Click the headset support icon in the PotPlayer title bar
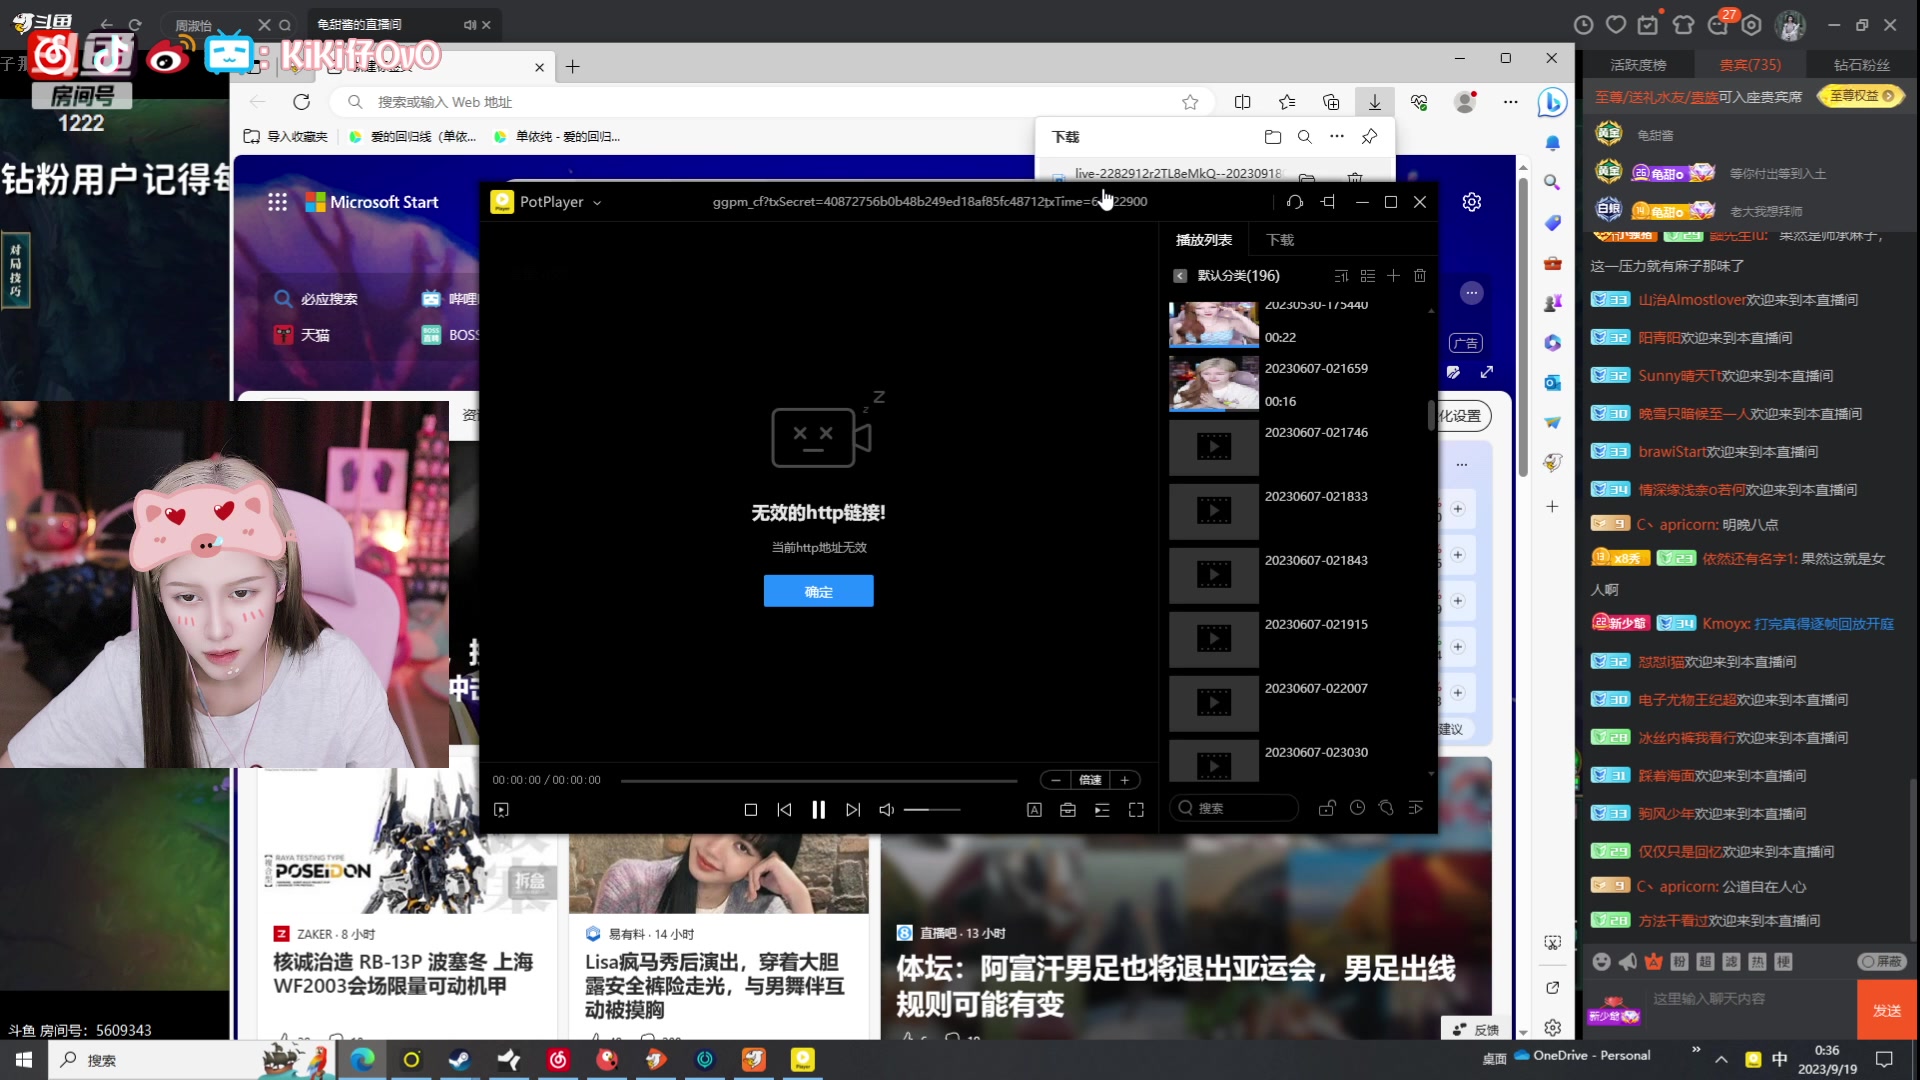This screenshot has width=1920, height=1080. pos(1294,202)
